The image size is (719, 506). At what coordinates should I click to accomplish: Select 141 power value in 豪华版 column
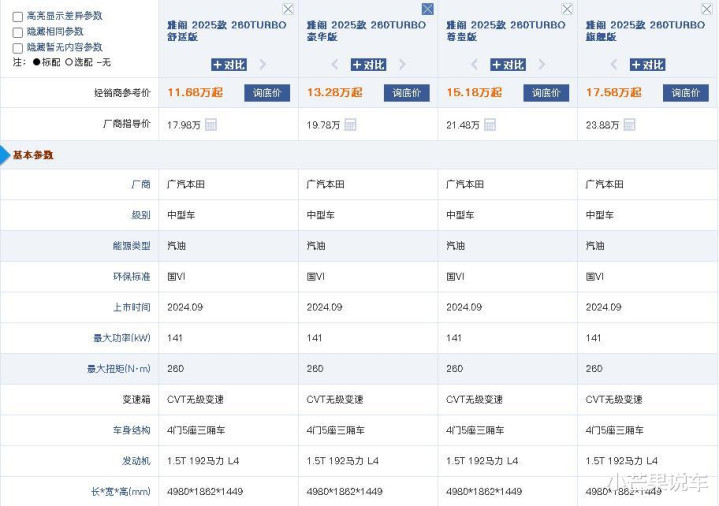pos(314,338)
